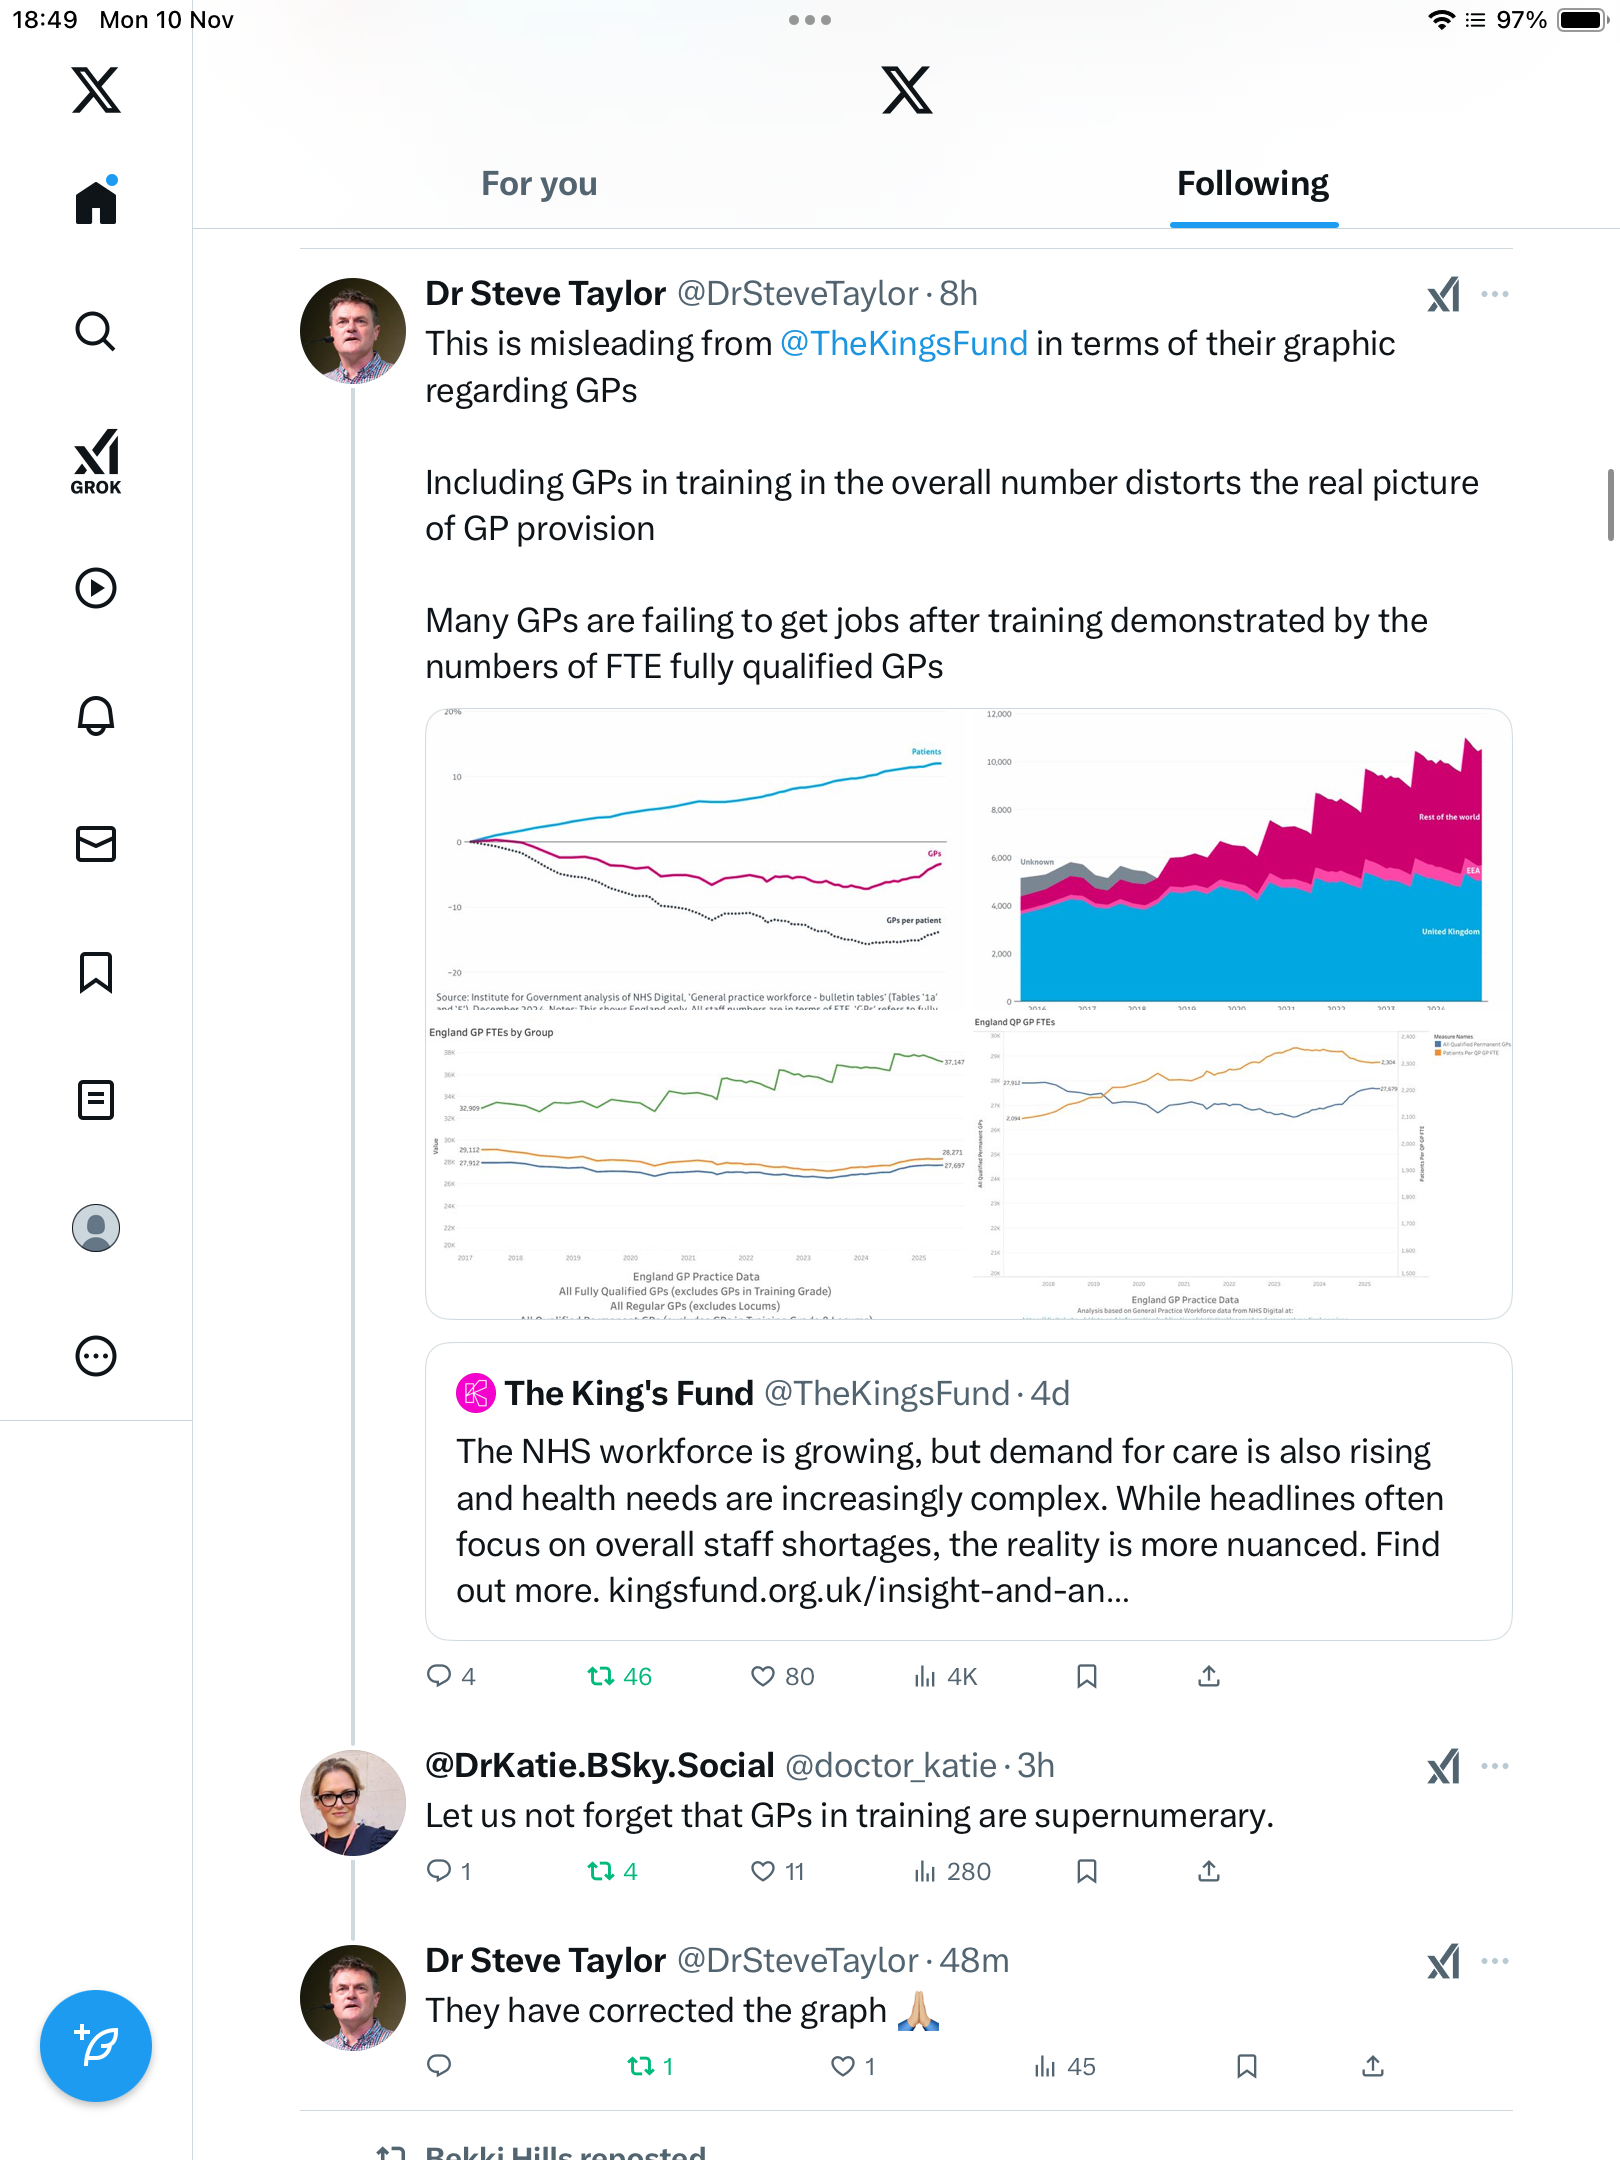Screen dimensions: 1620x2160
Task: Open the attached GP charts image
Action: click(x=968, y=1014)
